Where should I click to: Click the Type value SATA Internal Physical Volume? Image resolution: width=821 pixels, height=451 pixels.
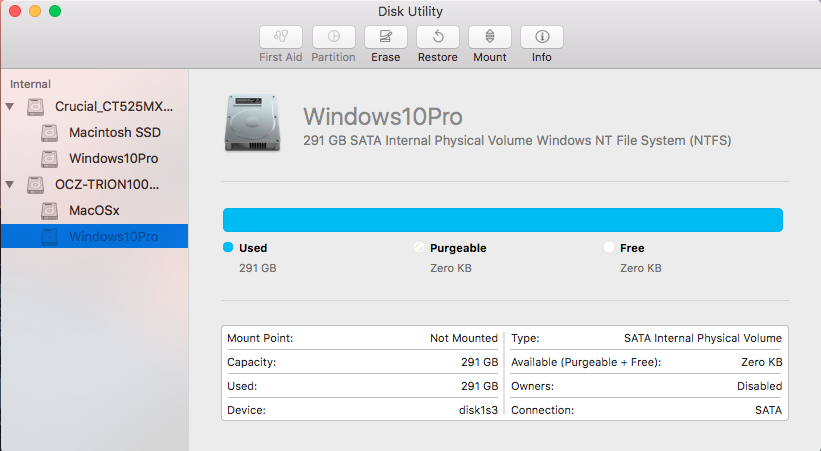coord(703,338)
